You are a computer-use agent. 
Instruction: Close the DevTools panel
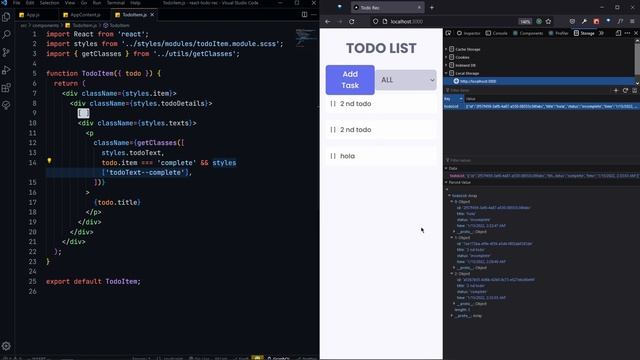[636, 33]
